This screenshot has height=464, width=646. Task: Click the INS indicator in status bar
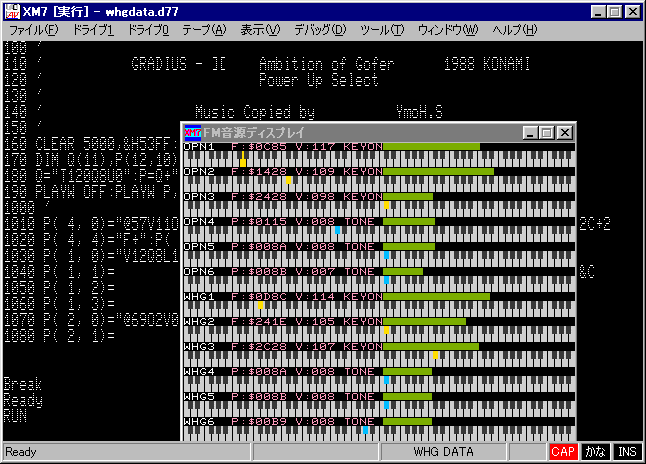[627, 452]
